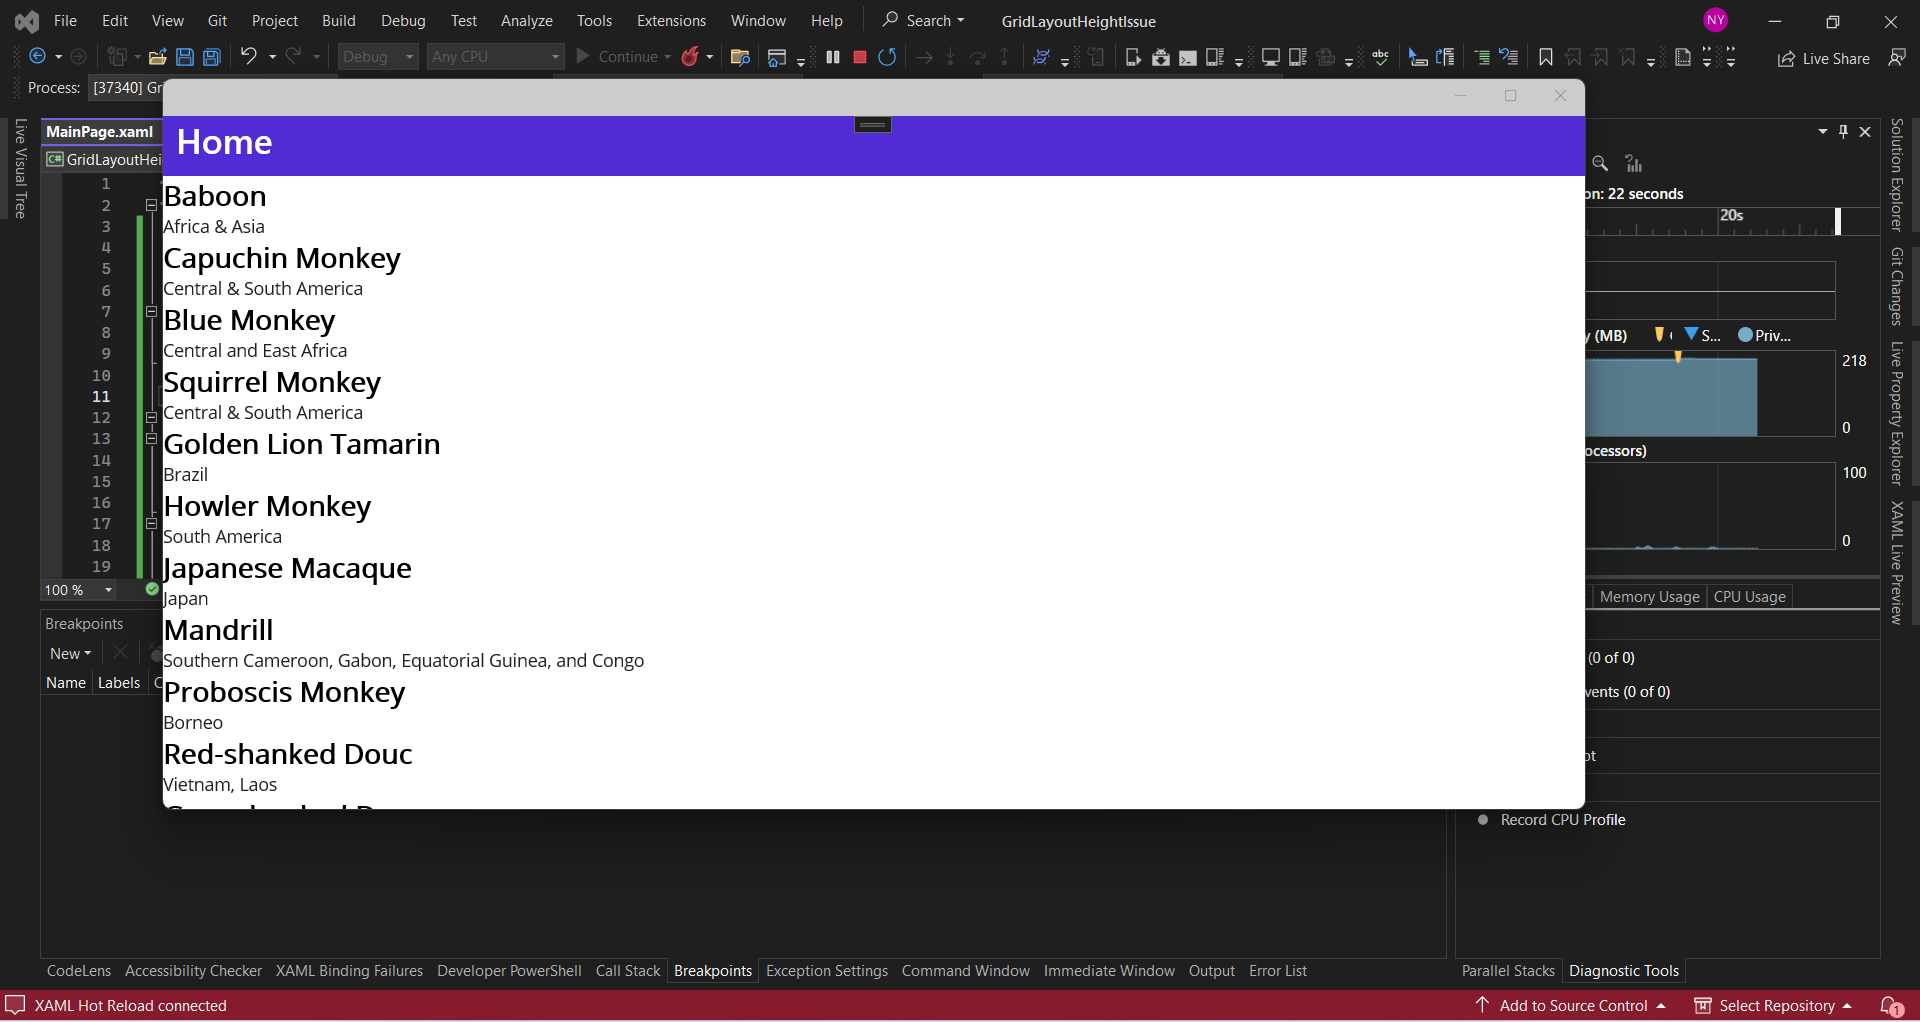The height and width of the screenshot is (1022, 1920).
Task: Click the Continue button to resume execution
Action: click(x=622, y=57)
